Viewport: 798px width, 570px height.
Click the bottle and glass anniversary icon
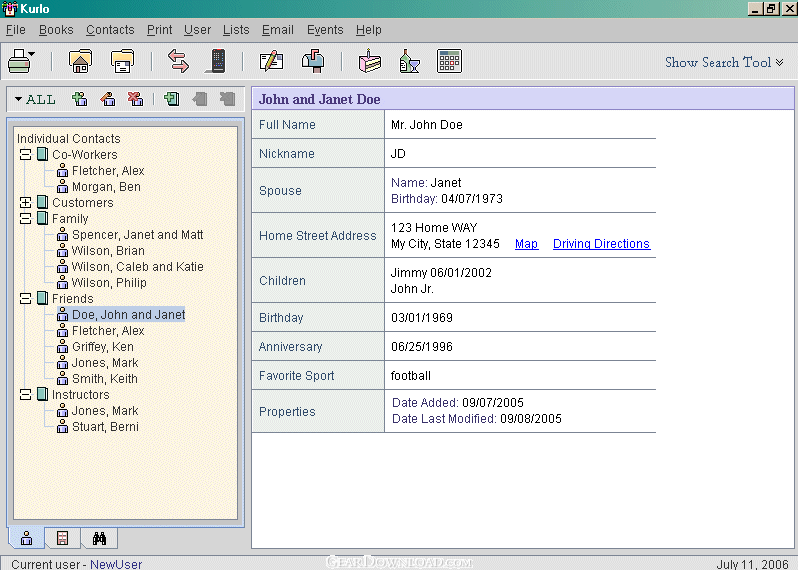pyautogui.click(x=409, y=62)
